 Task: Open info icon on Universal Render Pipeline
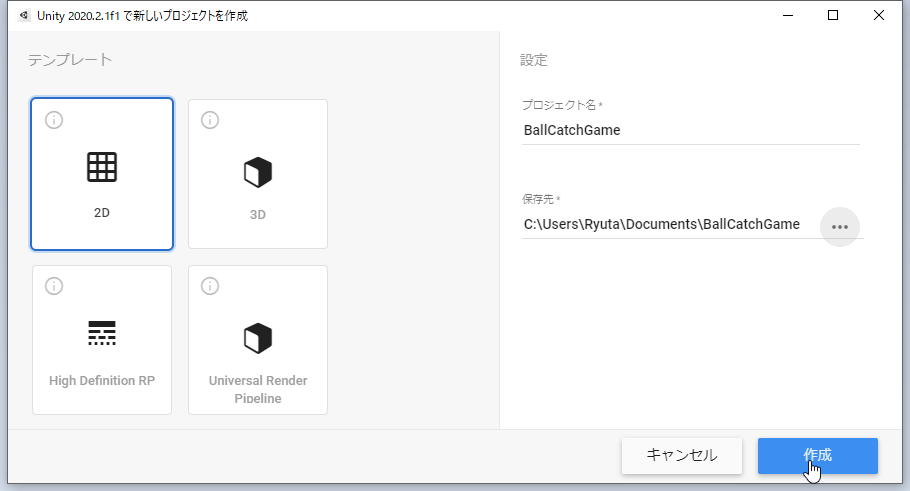210,286
